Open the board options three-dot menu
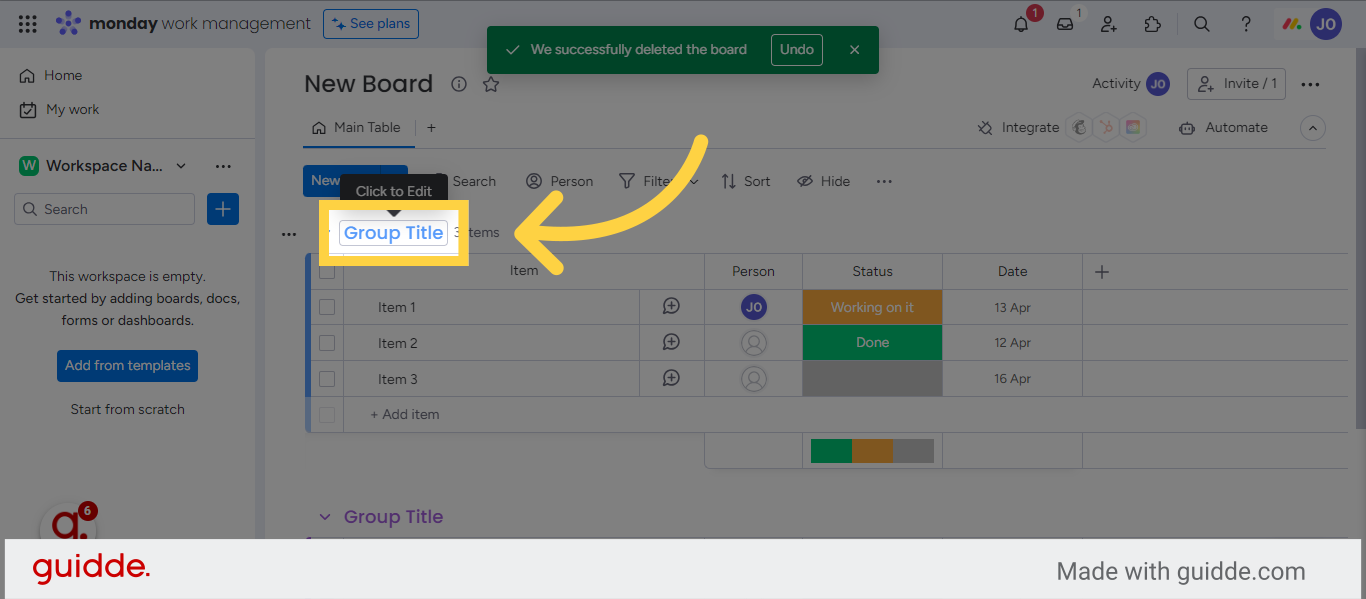Screen dimensions: 1366x599 1310,85
